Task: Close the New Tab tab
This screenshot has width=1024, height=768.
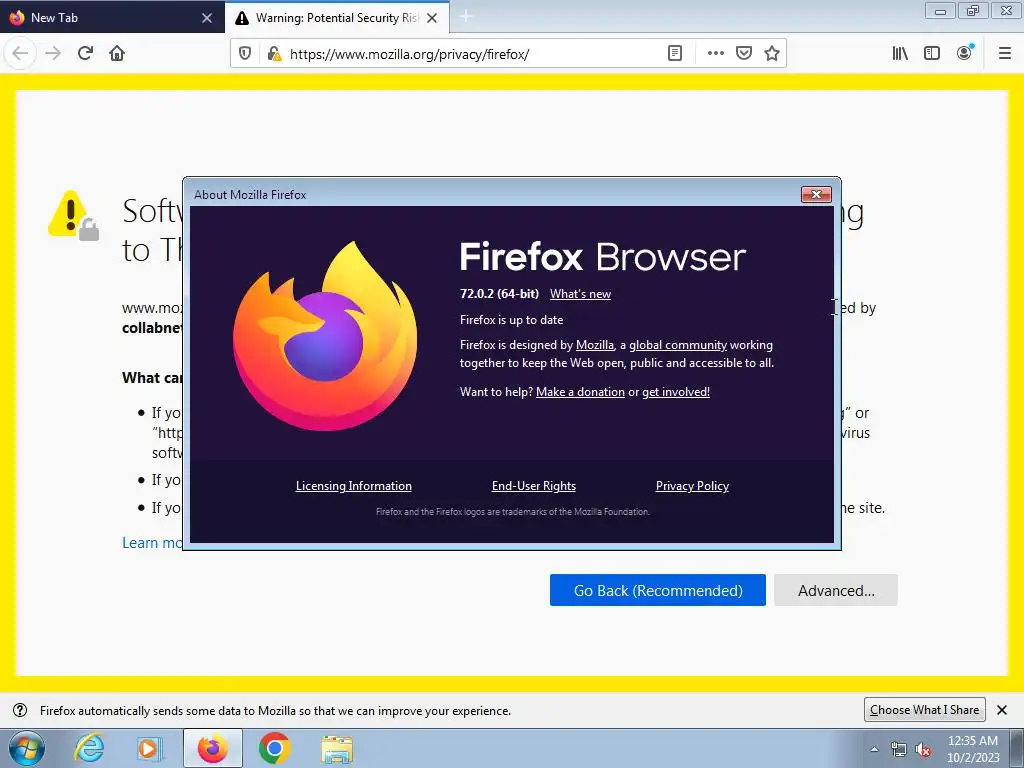Action: [207, 18]
